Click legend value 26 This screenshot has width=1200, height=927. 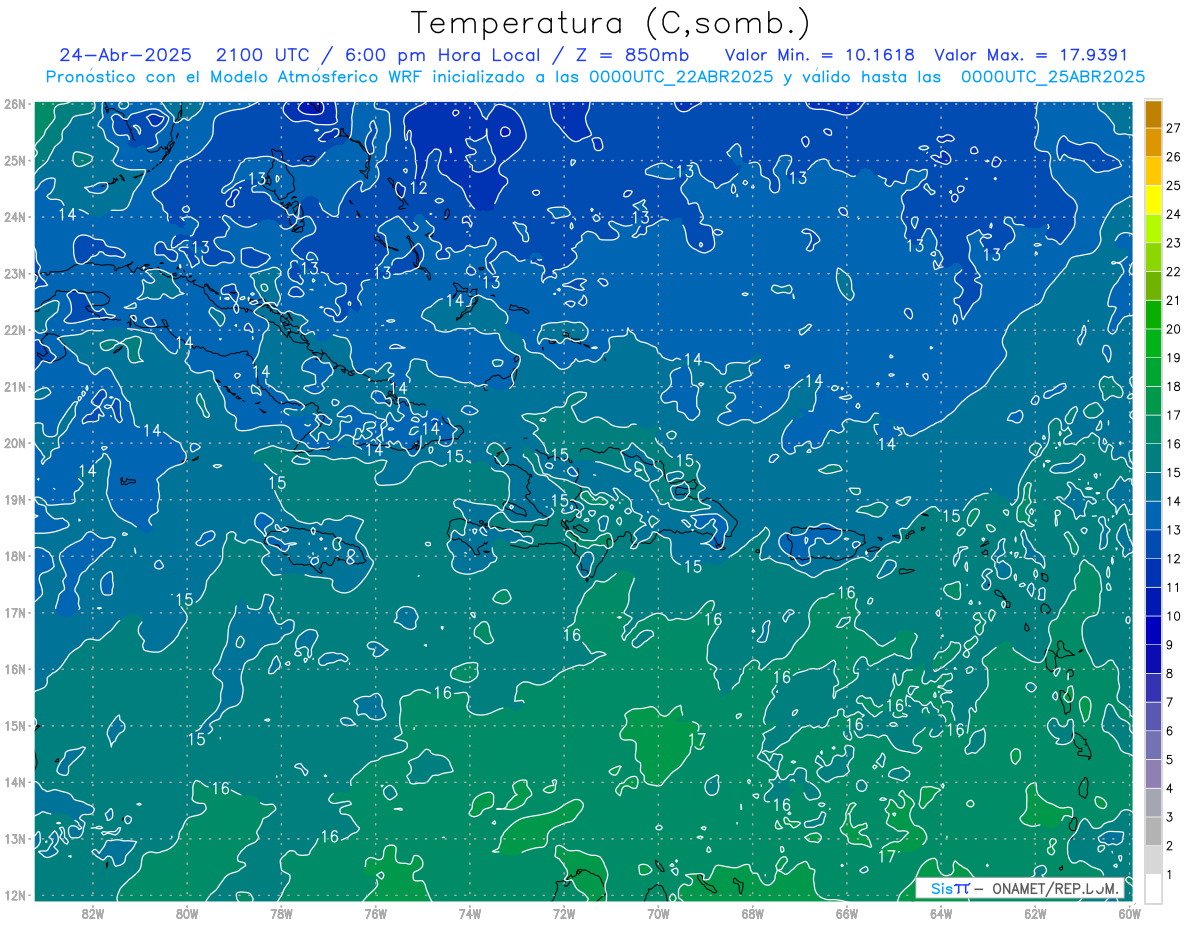click(x=1174, y=157)
